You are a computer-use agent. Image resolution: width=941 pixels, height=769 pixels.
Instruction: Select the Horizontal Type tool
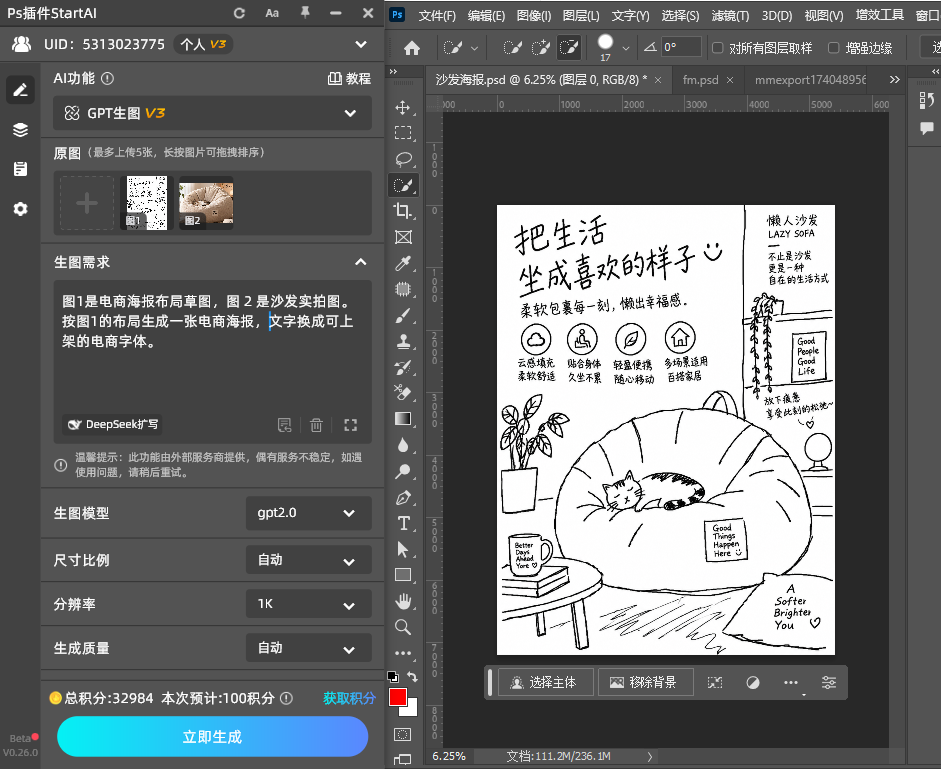[403, 523]
